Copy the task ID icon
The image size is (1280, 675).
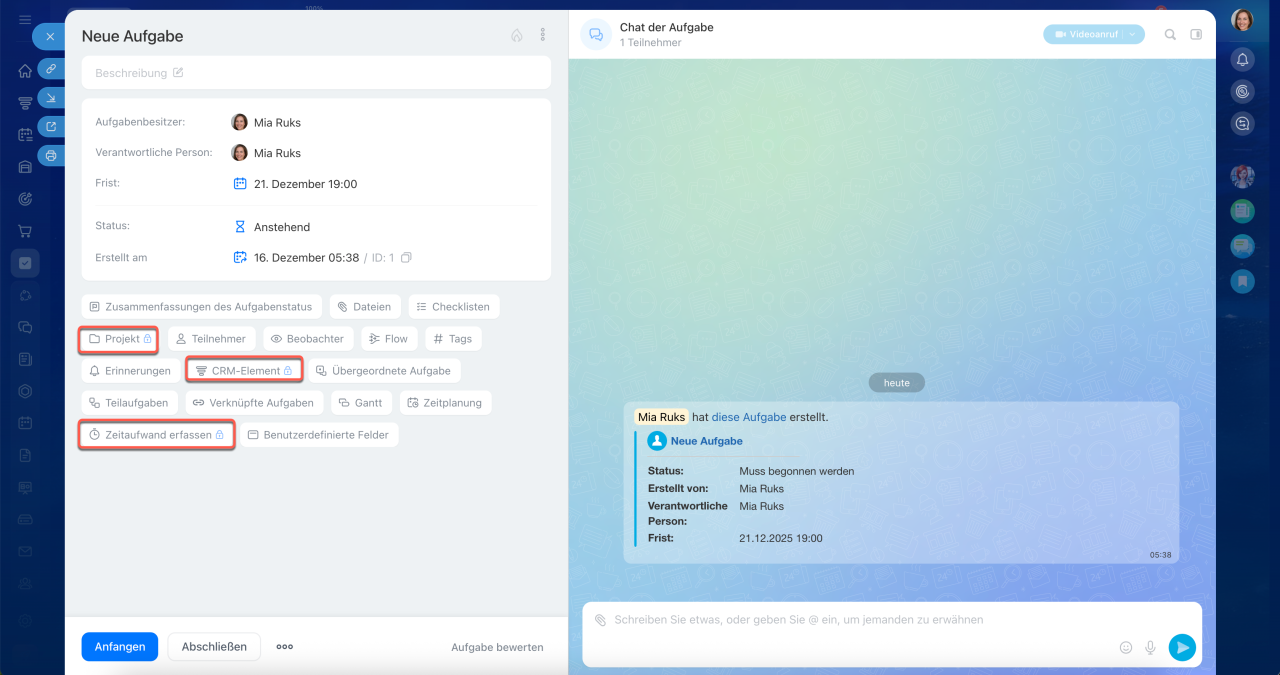(x=406, y=258)
